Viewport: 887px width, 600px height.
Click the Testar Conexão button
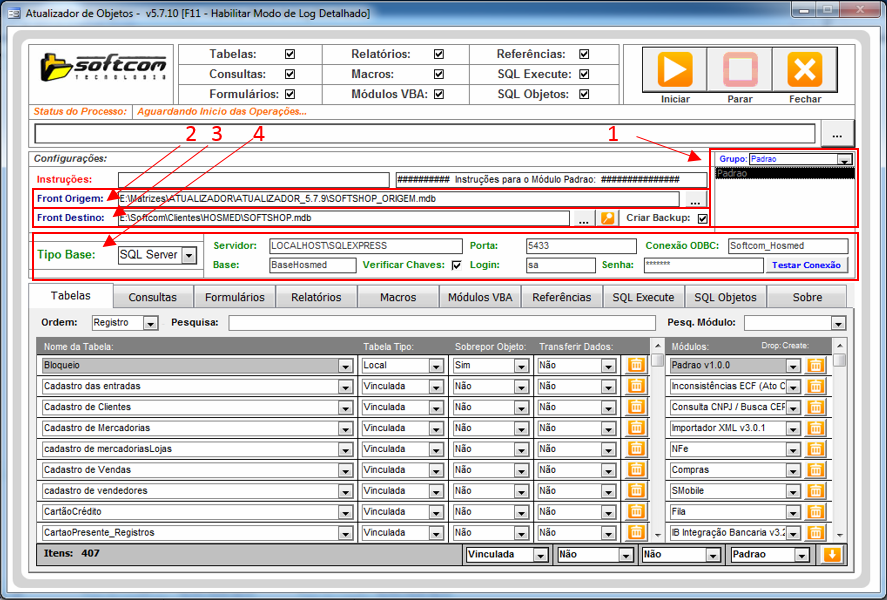(806, 265)
